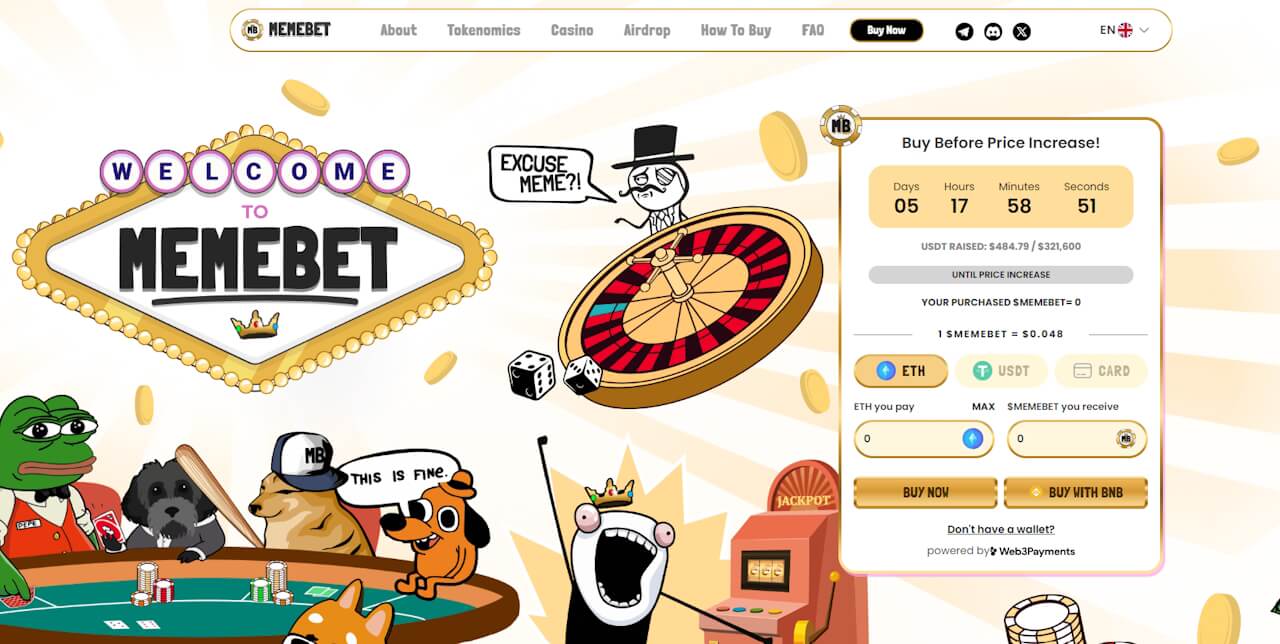Open the How To Buy page
This screenshot has height=644, width=1280.
pos(736,30)
